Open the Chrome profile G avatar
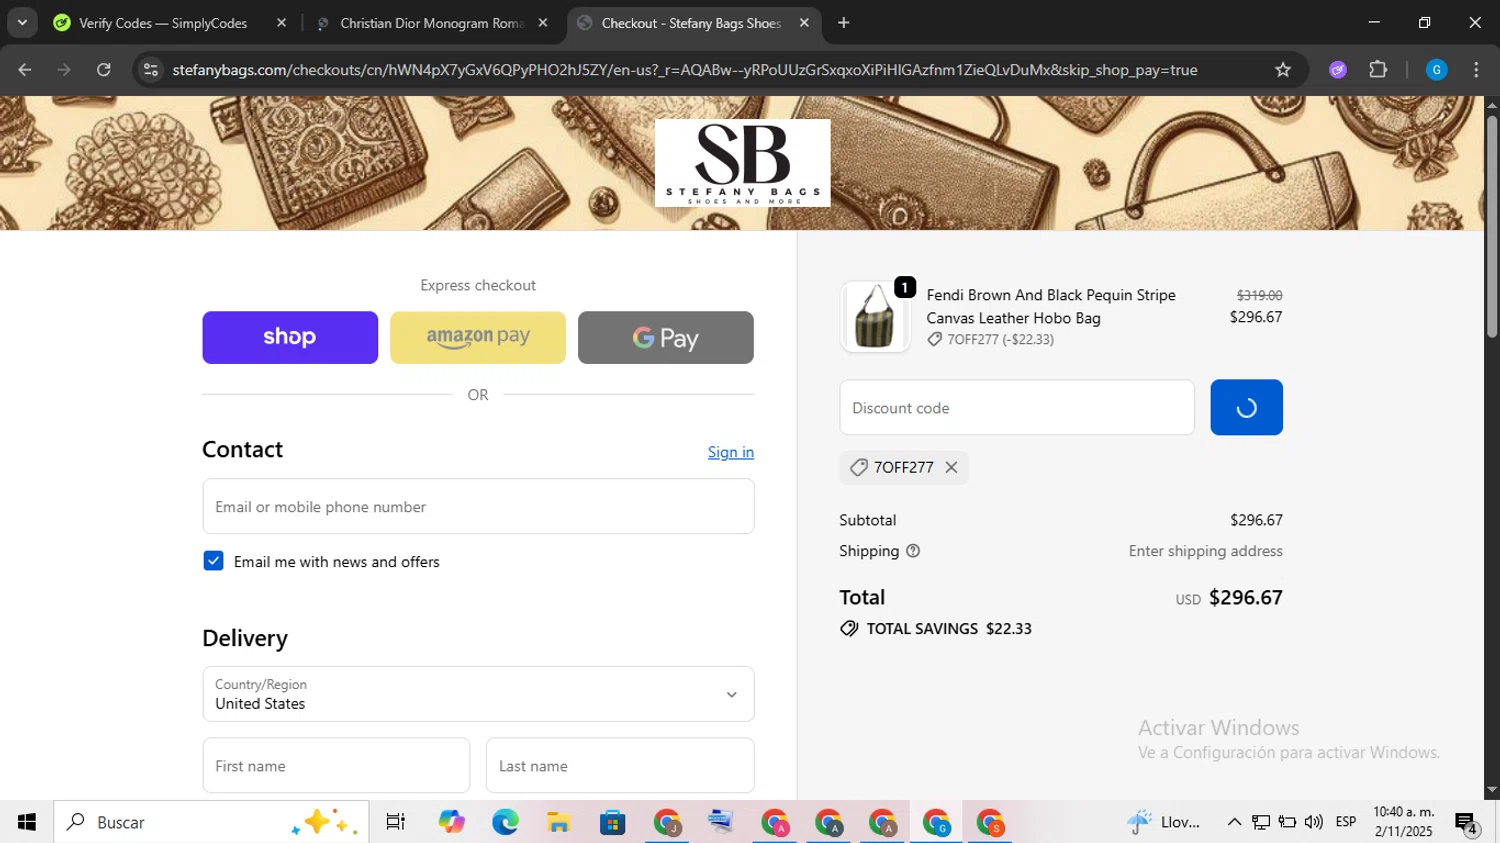The width and height of the screenshot is (1500, 843). (1436, 70)
